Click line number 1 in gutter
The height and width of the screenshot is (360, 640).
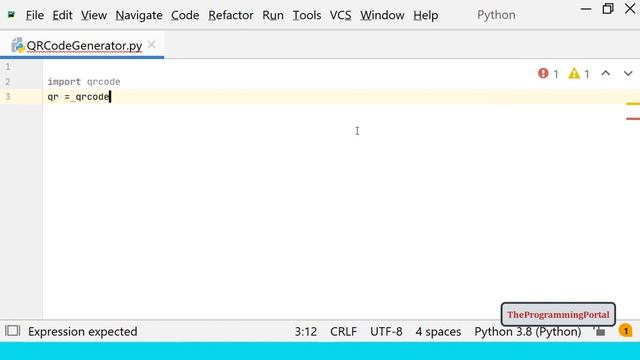(x=7, y=67)
